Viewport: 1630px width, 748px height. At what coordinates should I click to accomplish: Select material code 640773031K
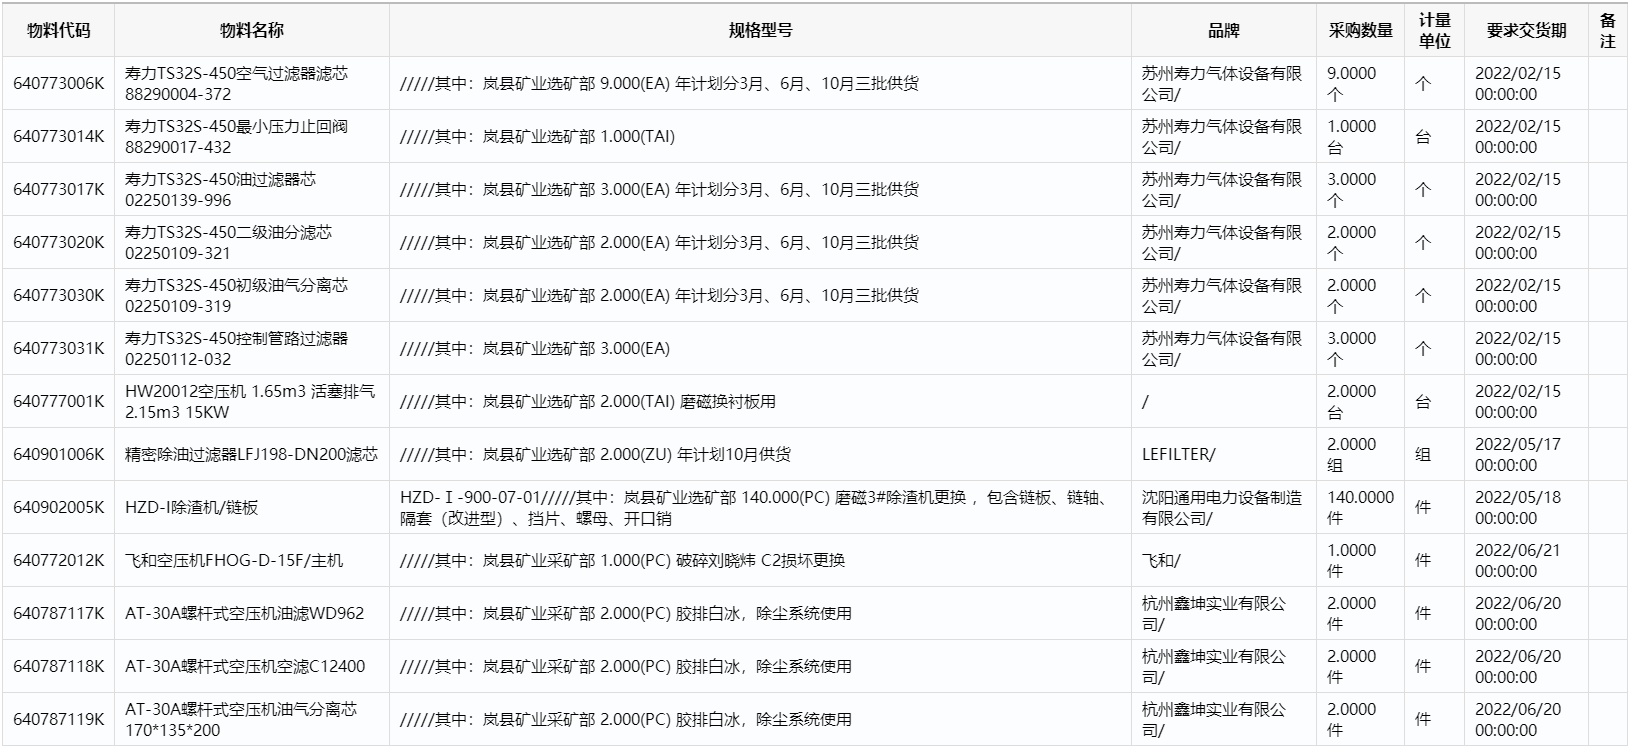[58, 349]
